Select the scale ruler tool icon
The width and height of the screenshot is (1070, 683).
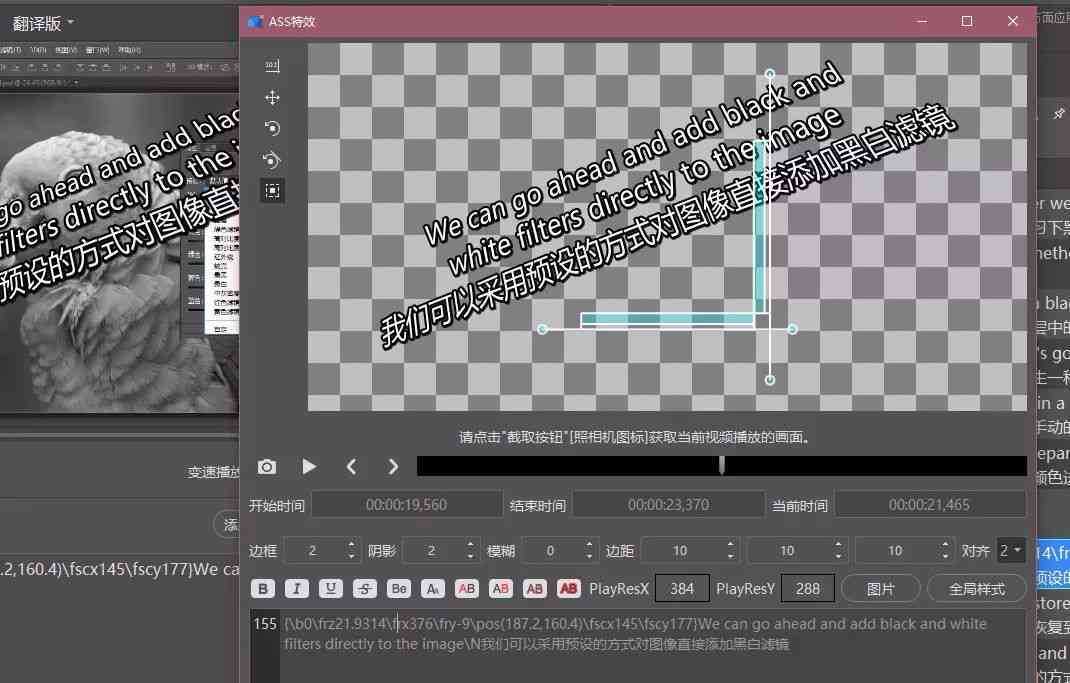(x=272, y=66)
